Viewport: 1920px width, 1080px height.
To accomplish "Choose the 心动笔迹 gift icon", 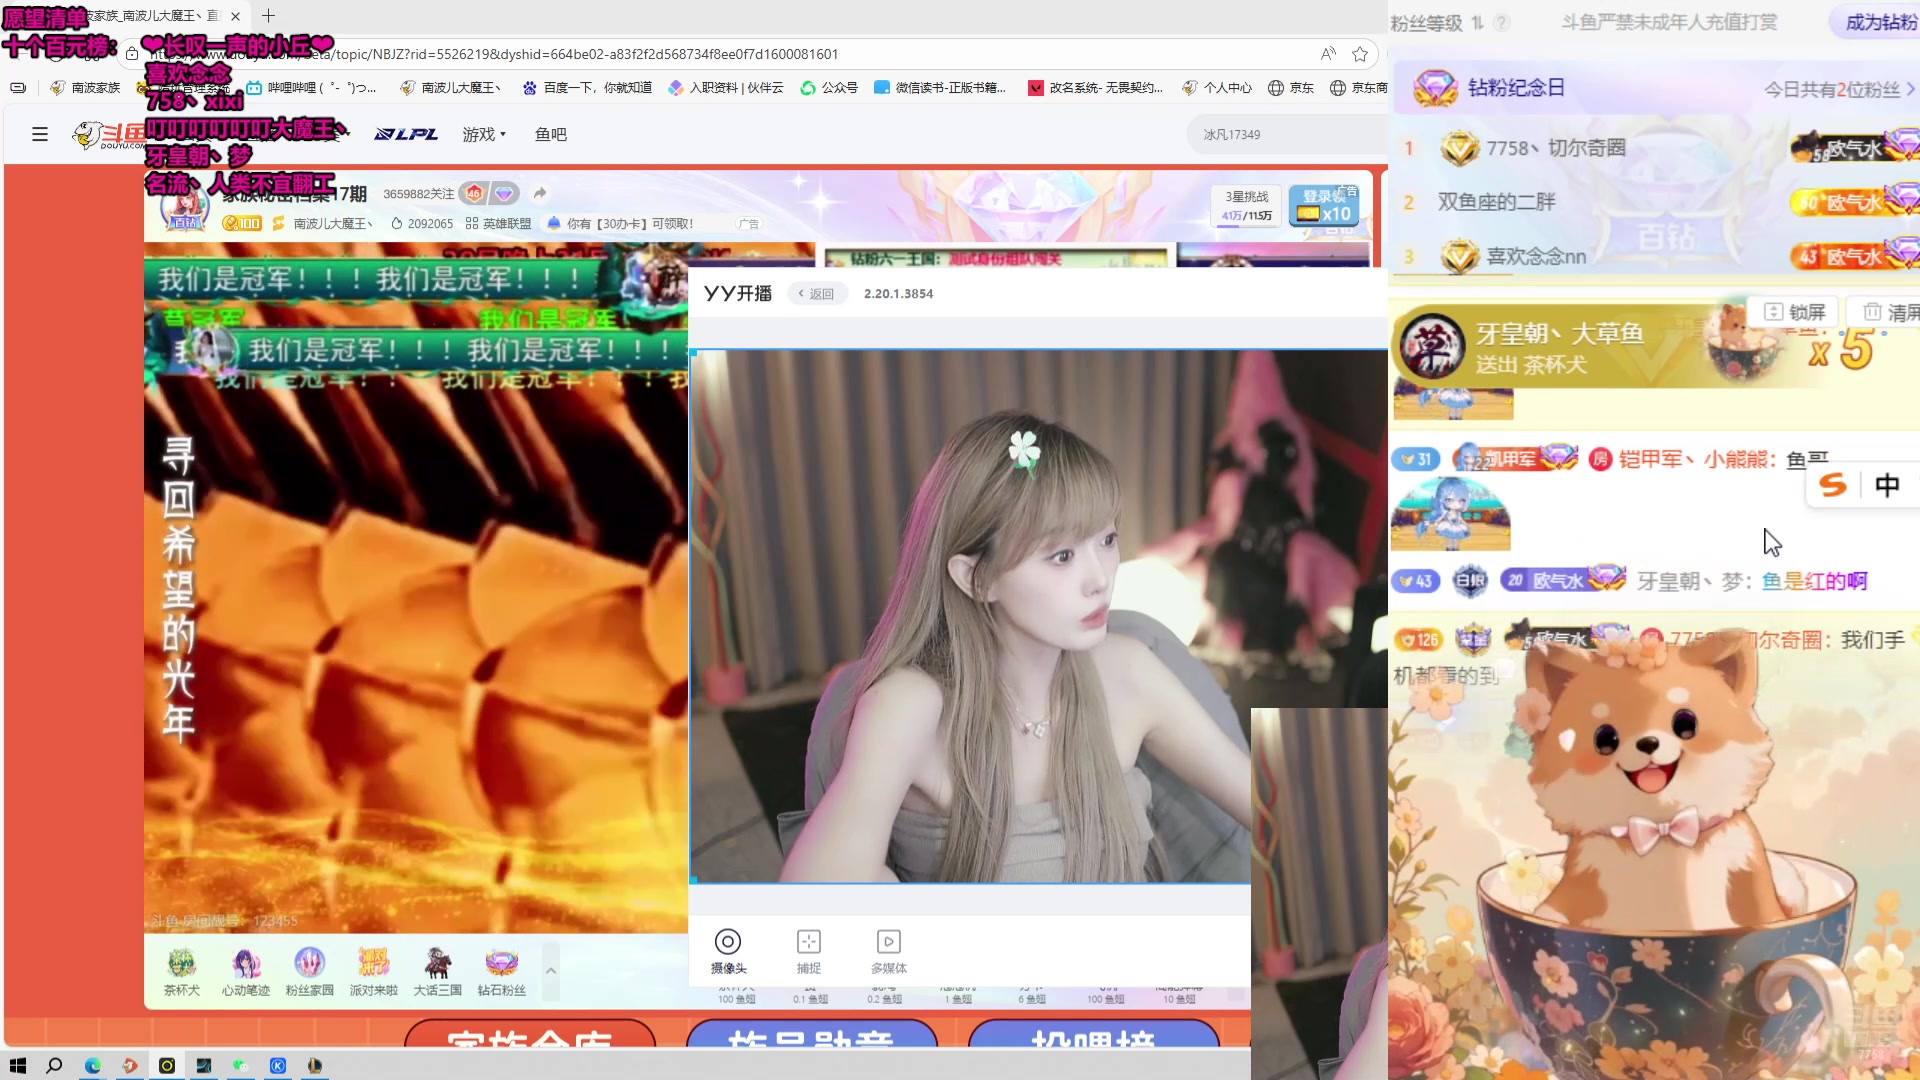I will [246, 972].
